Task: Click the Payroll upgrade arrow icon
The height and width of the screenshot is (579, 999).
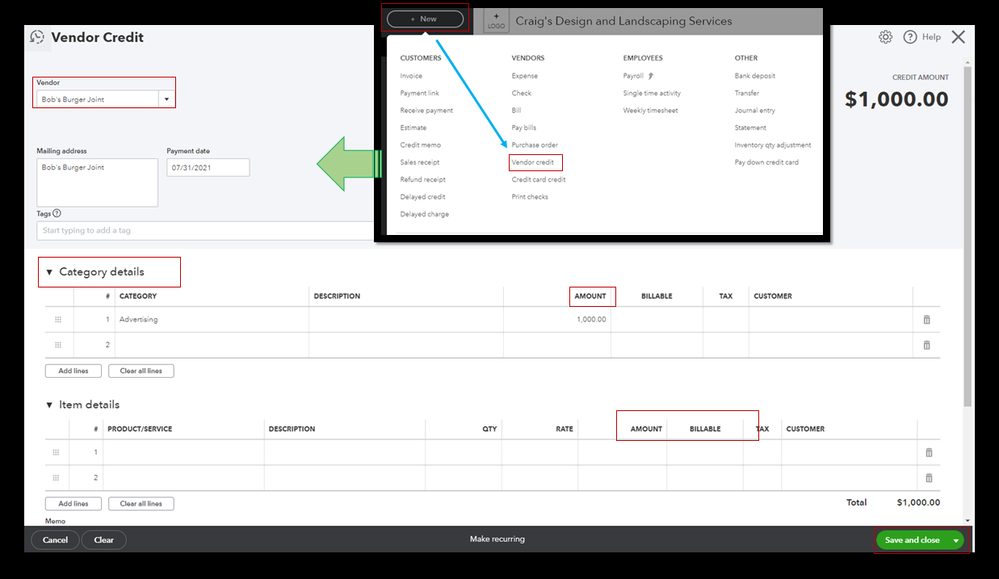Action: coord(650,76)
